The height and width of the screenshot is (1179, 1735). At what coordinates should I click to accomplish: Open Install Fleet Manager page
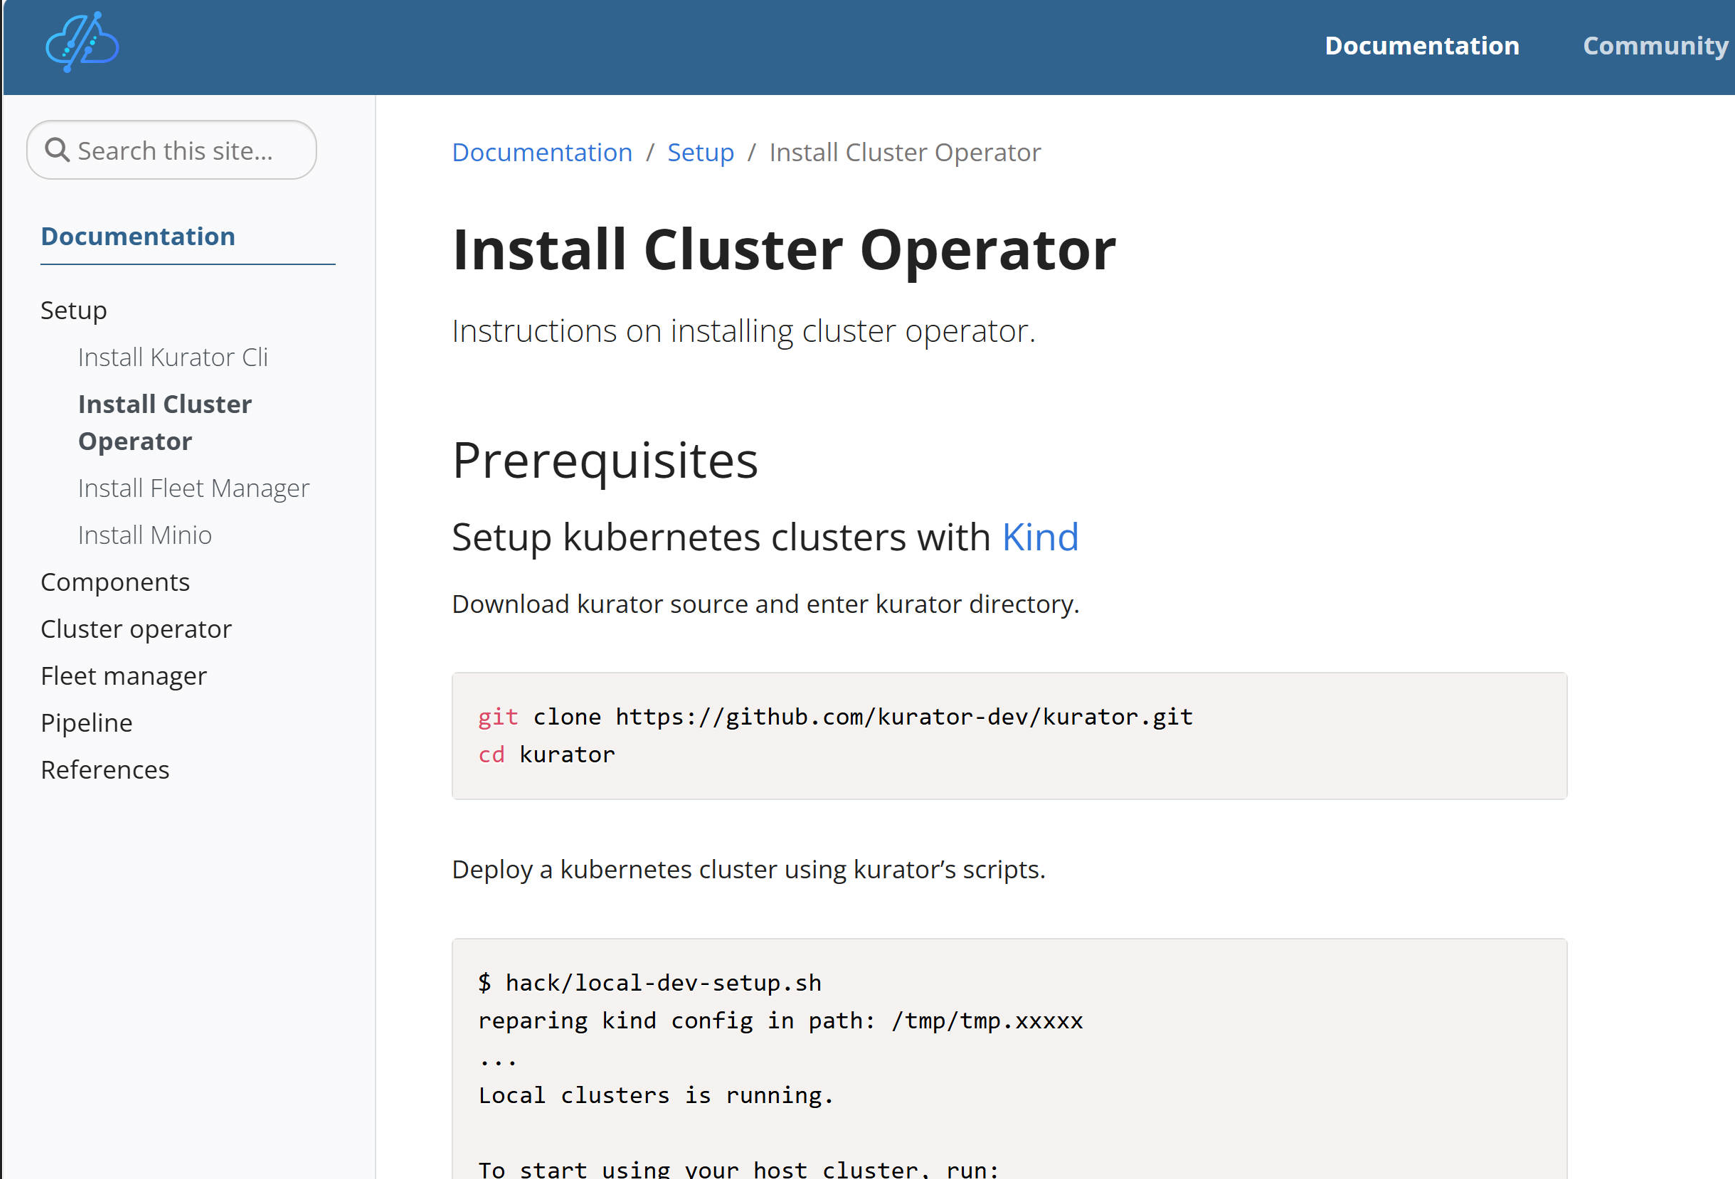(194, 488)
